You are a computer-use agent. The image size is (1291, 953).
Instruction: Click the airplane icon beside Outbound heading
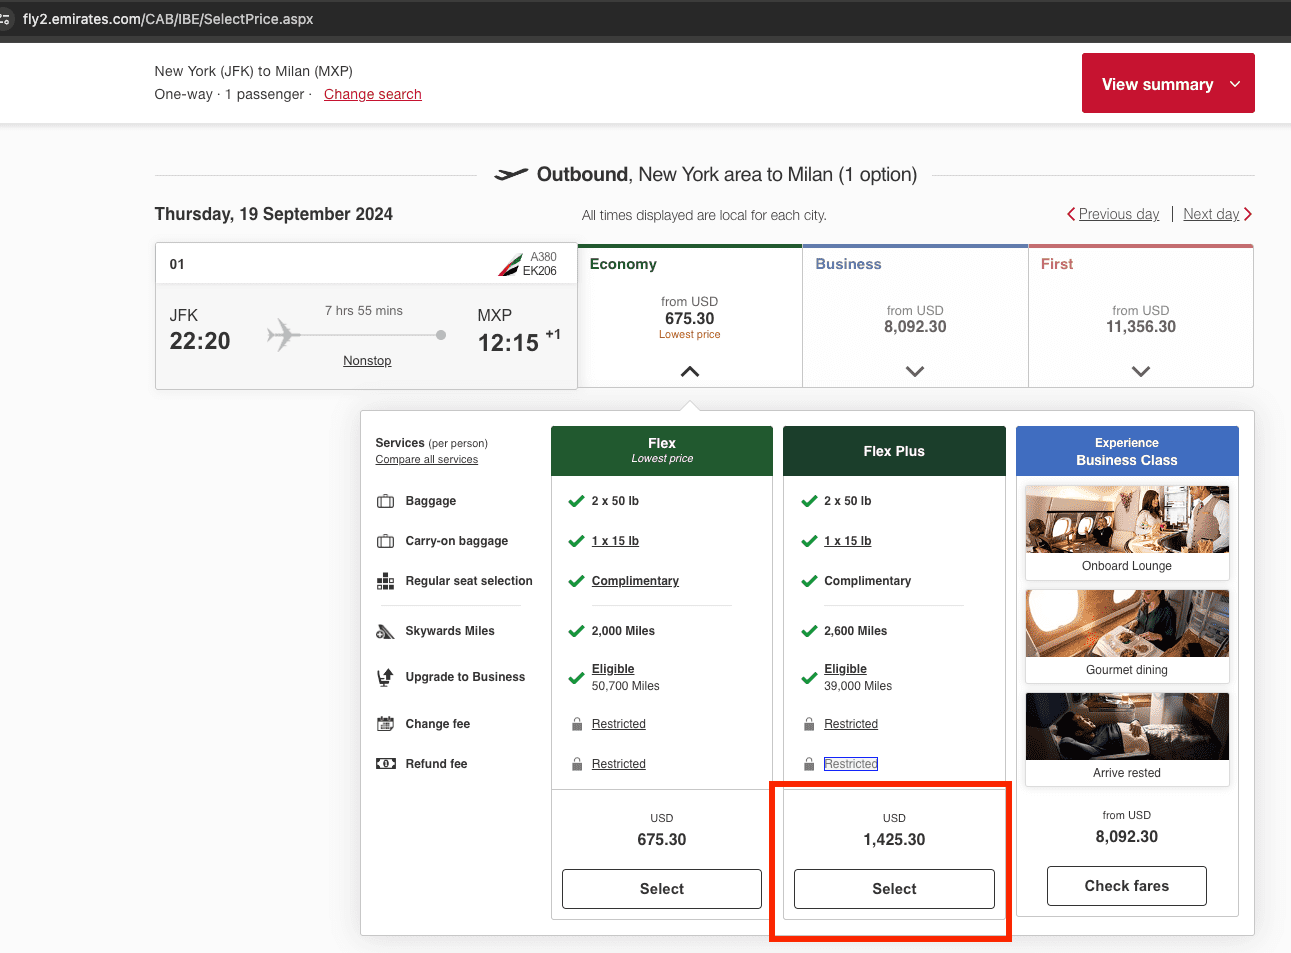(x=511, y=175)
